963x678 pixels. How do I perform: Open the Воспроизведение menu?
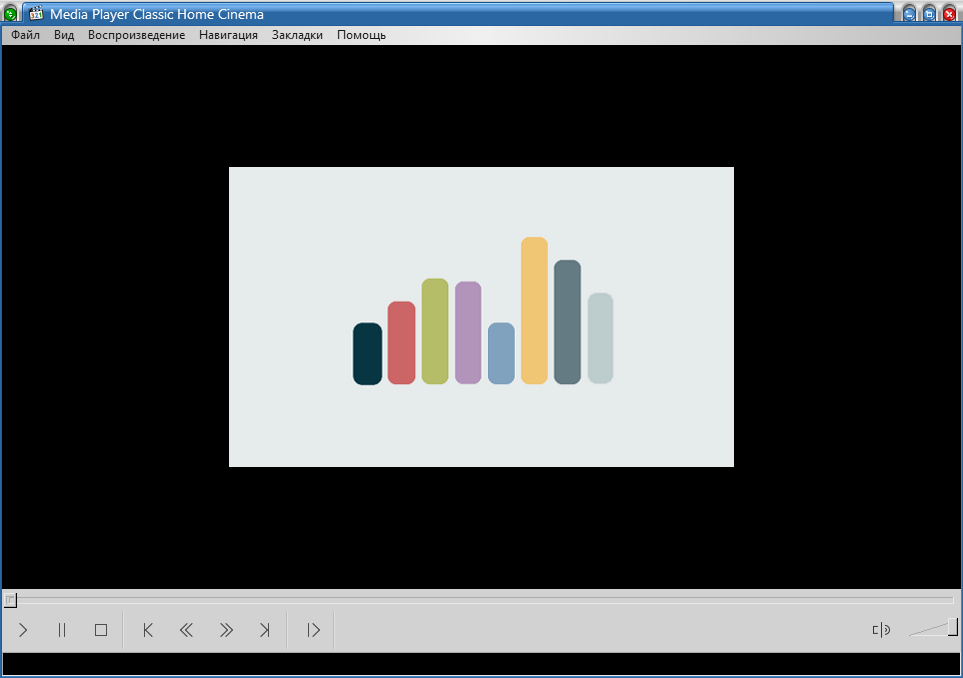coord(136,35)
